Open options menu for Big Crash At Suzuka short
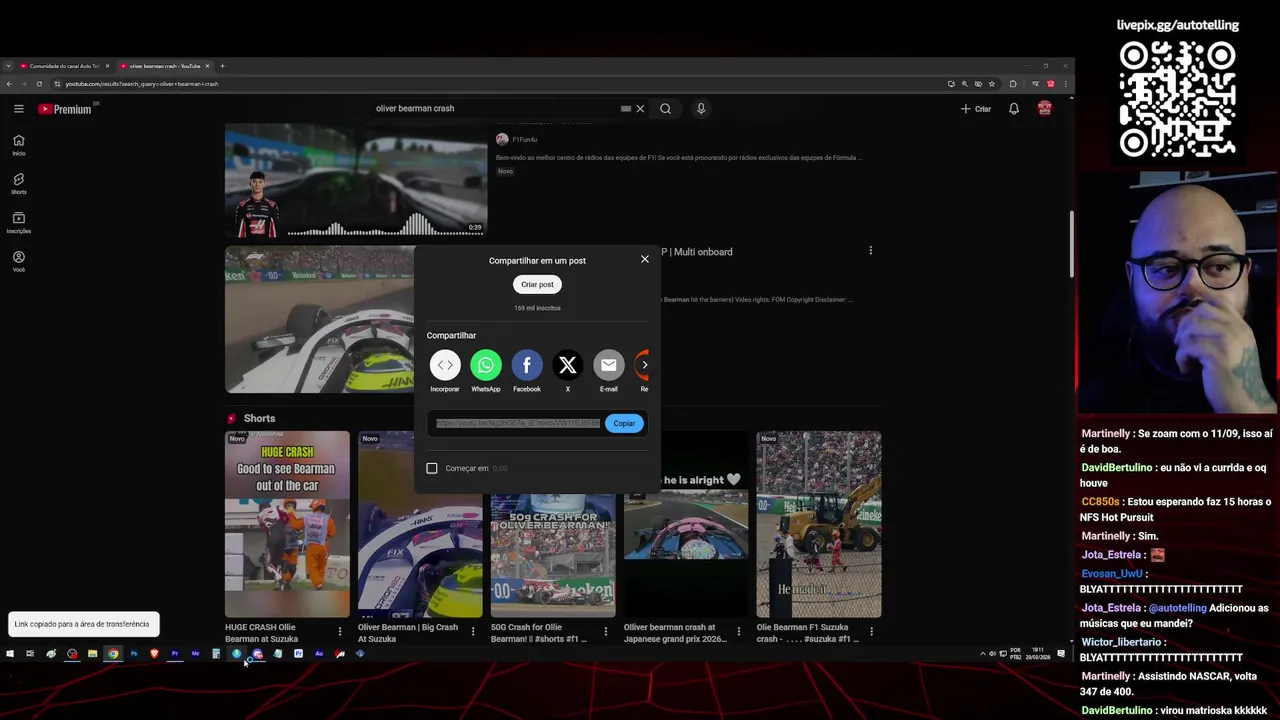 (473, 632)
